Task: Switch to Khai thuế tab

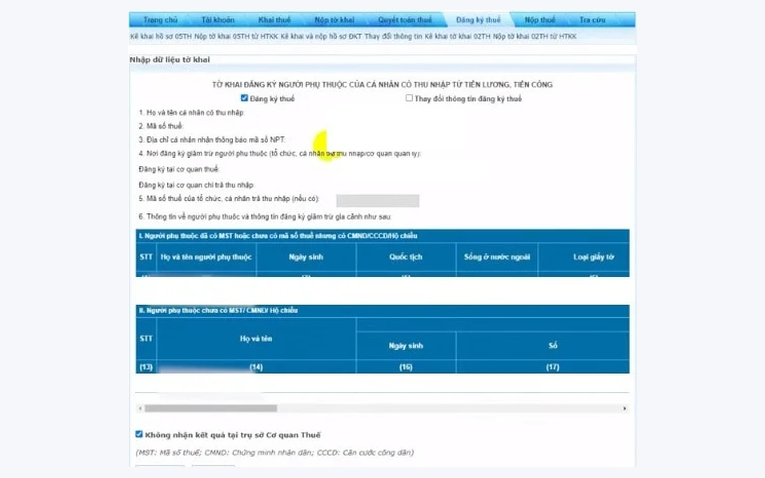Action: (x=274, y=20)
